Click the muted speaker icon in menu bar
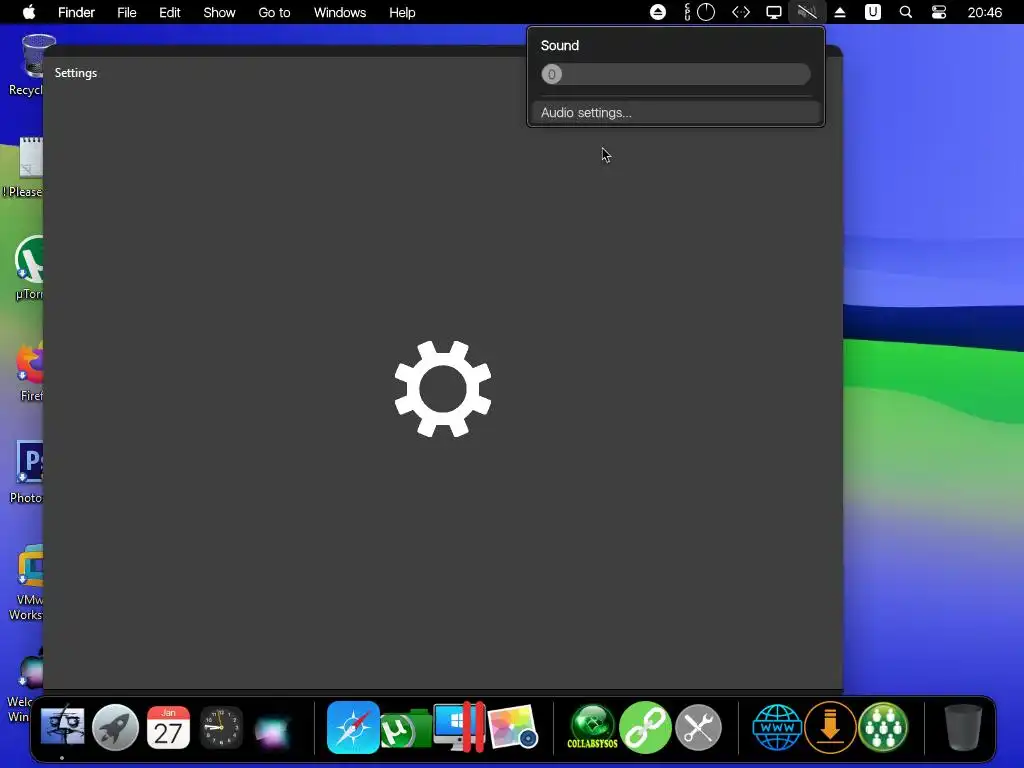Viewport: 1024px width, 768px height. tap(807, 12)
